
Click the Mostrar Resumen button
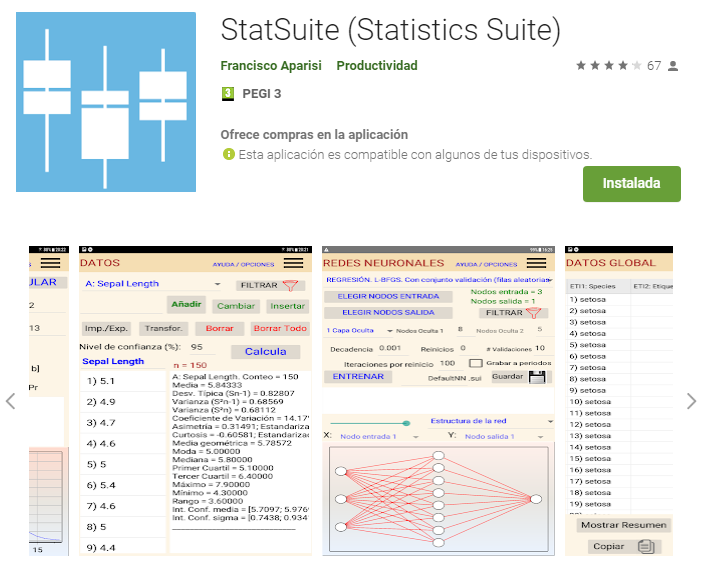pyautogui.click(x=624, y=525)
